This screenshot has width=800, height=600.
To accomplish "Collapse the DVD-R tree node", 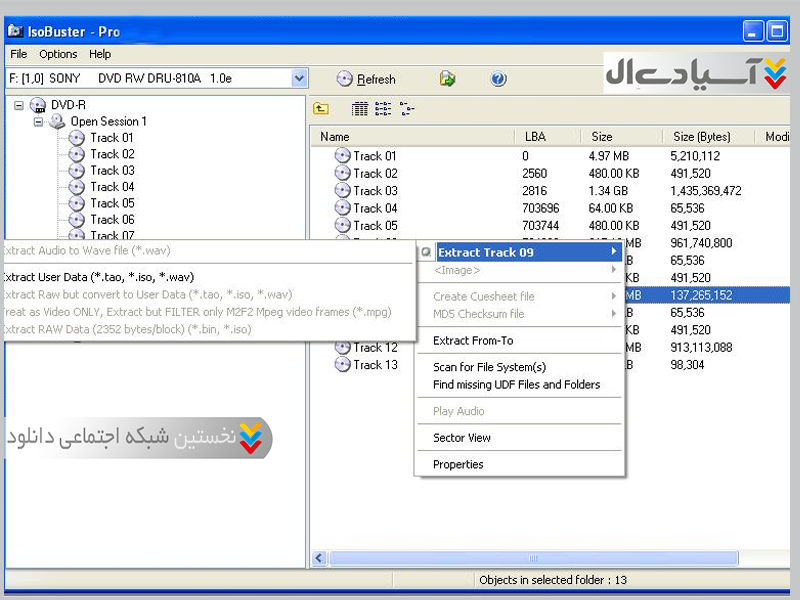I will pyautogui.click(x=19, y=105).
